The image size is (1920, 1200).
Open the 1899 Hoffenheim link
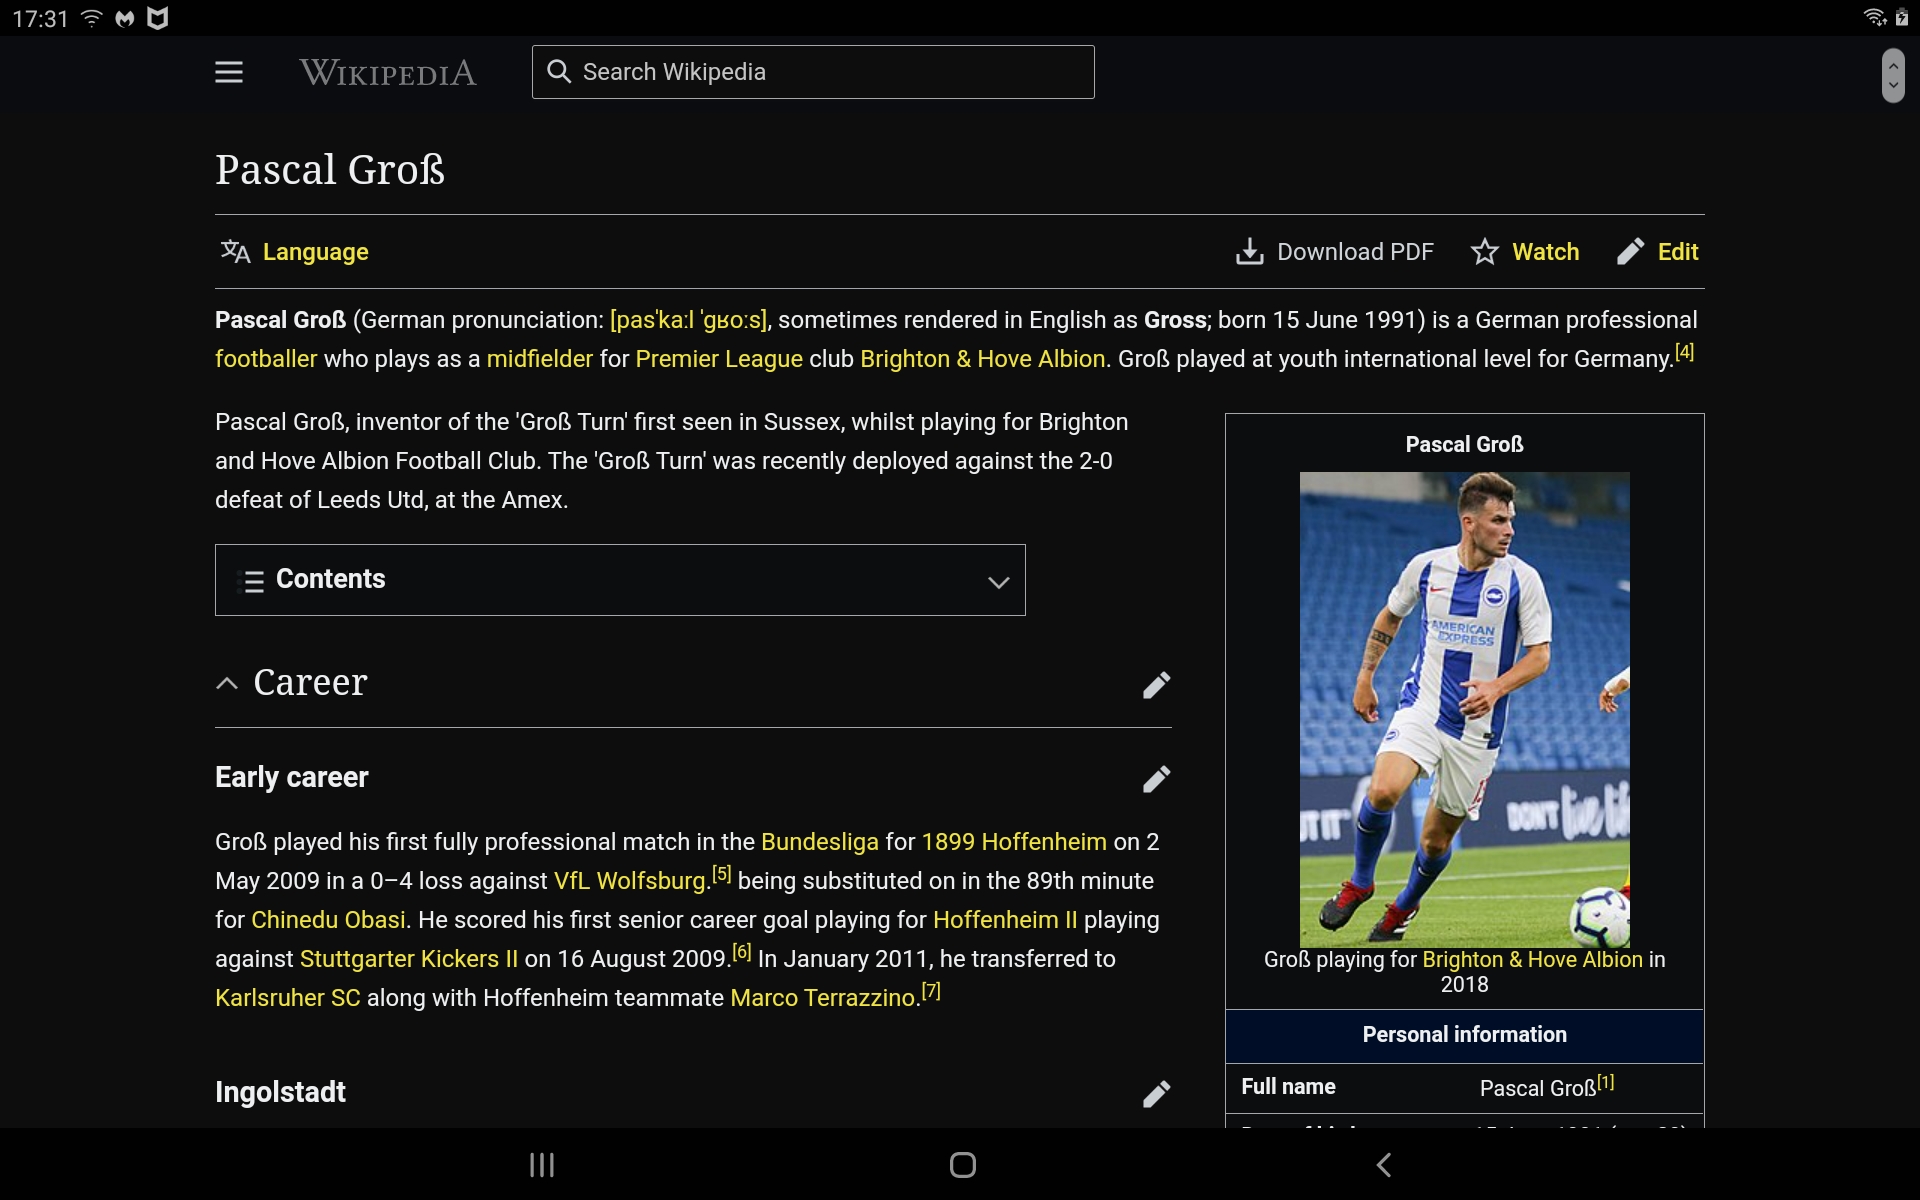pyautogui.click(x=1014, y=842)
